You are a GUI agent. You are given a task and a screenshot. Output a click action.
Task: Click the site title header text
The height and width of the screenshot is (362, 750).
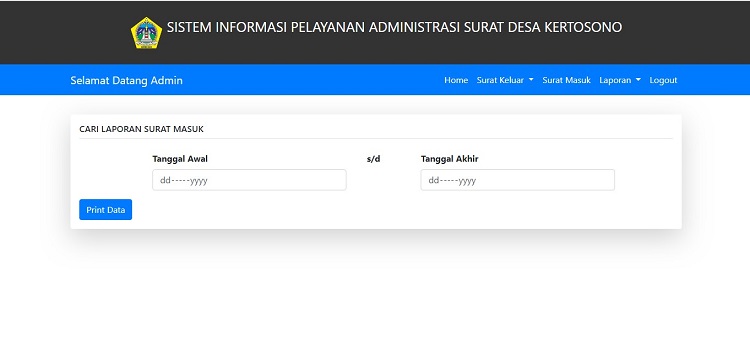[394, 27]
